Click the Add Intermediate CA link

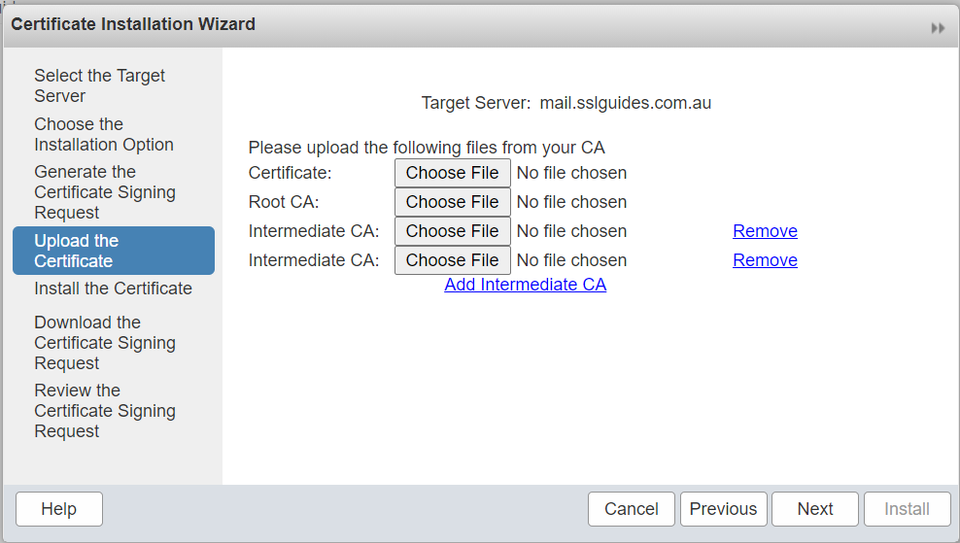pos(525,285)
